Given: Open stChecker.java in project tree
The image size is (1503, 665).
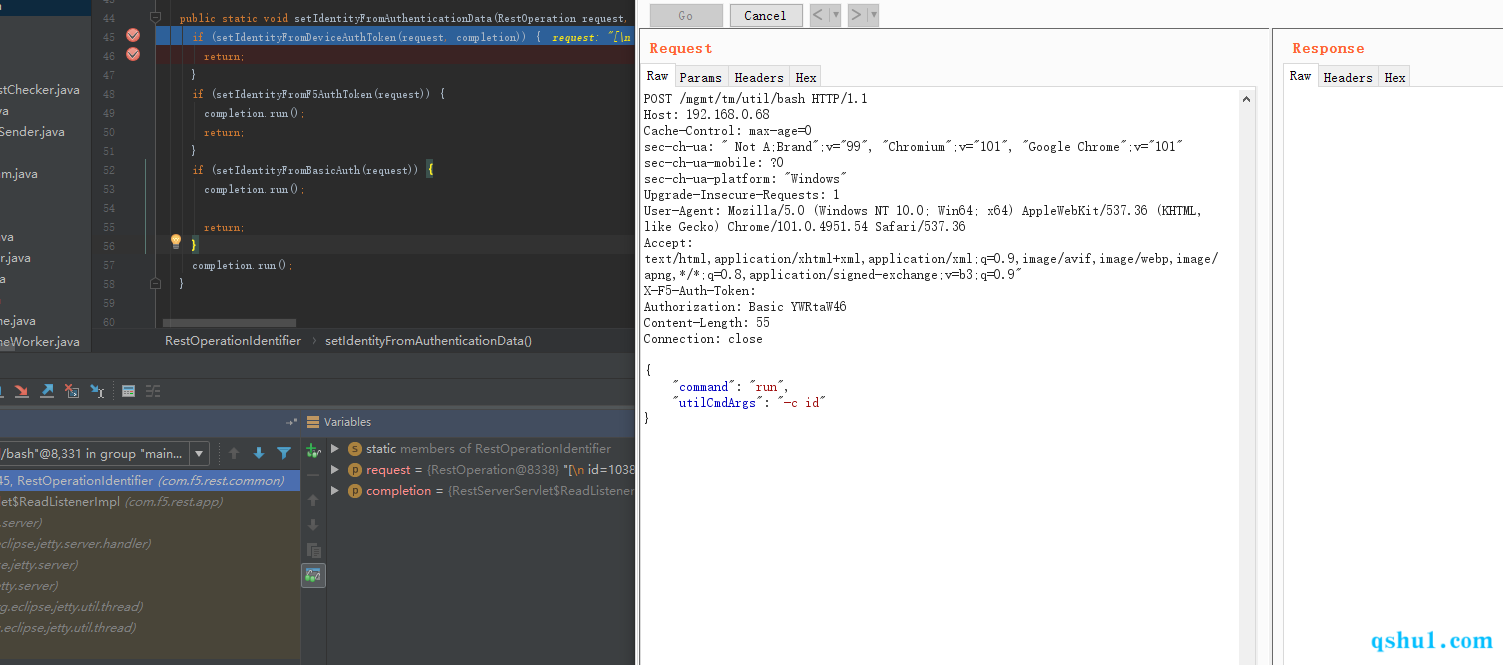Looking at the screenshot, I should (40, 90).
